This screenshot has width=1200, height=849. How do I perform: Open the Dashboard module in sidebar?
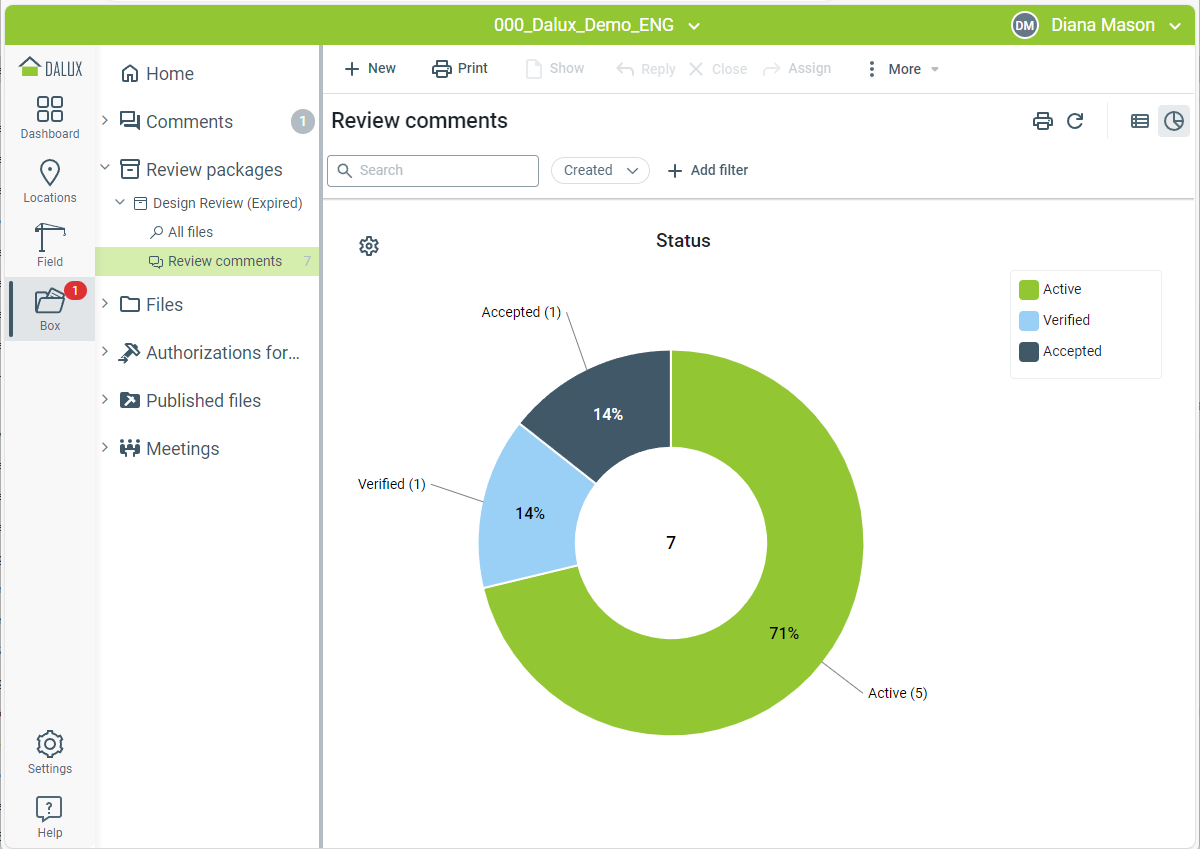click(50, 117)
